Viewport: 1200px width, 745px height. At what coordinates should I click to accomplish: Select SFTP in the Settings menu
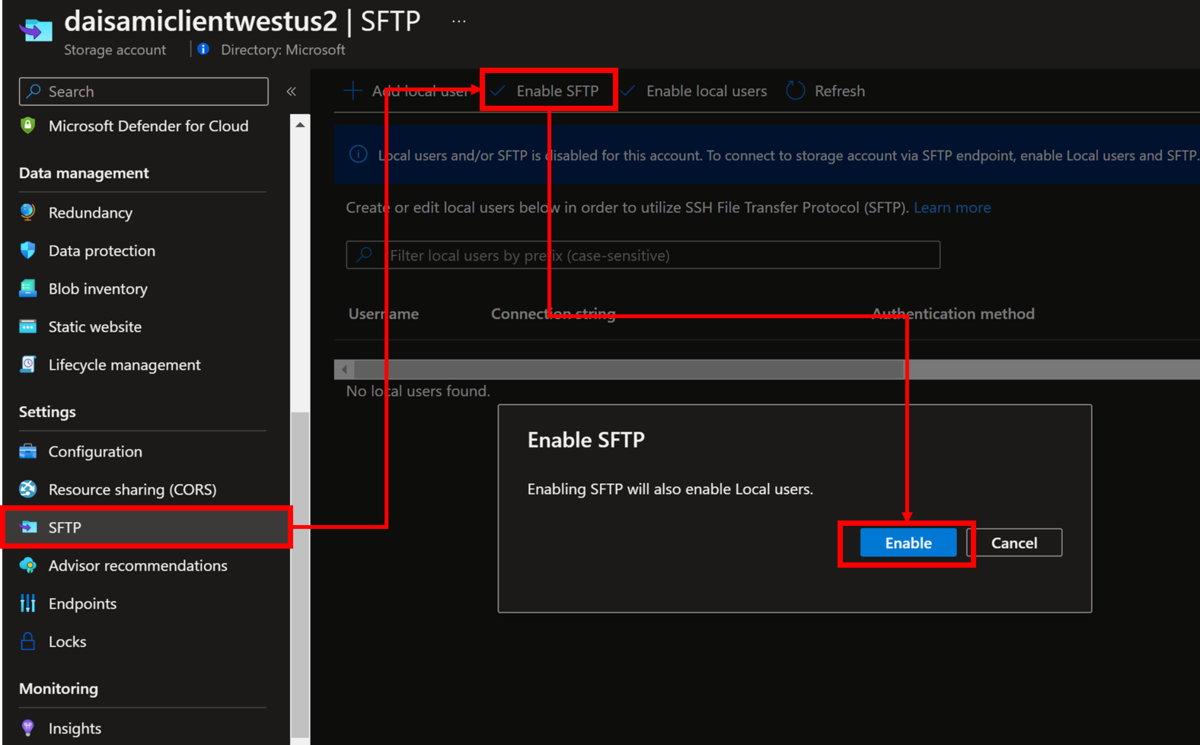[x=146, y=527]
